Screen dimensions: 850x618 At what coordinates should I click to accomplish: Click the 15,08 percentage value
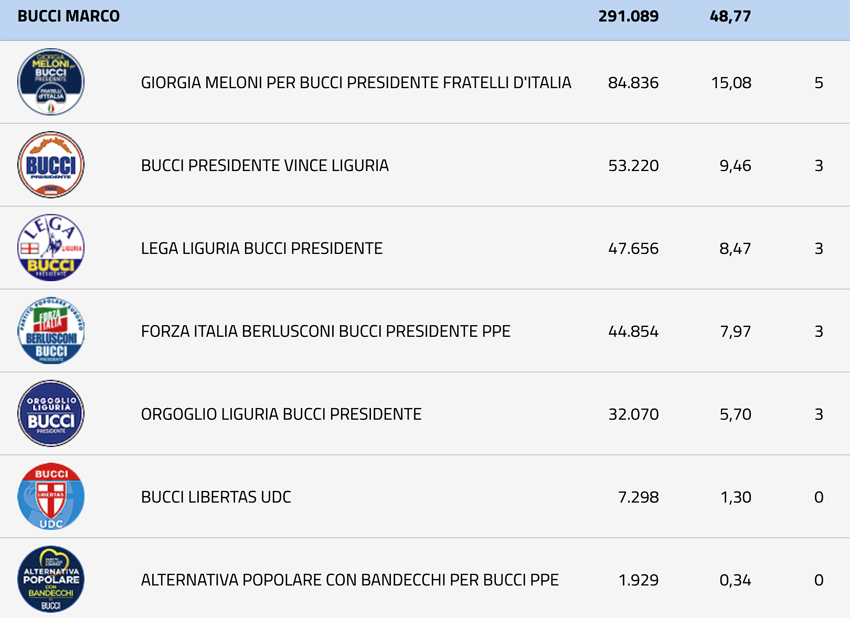pyautogui.click(x=731, y=82)
